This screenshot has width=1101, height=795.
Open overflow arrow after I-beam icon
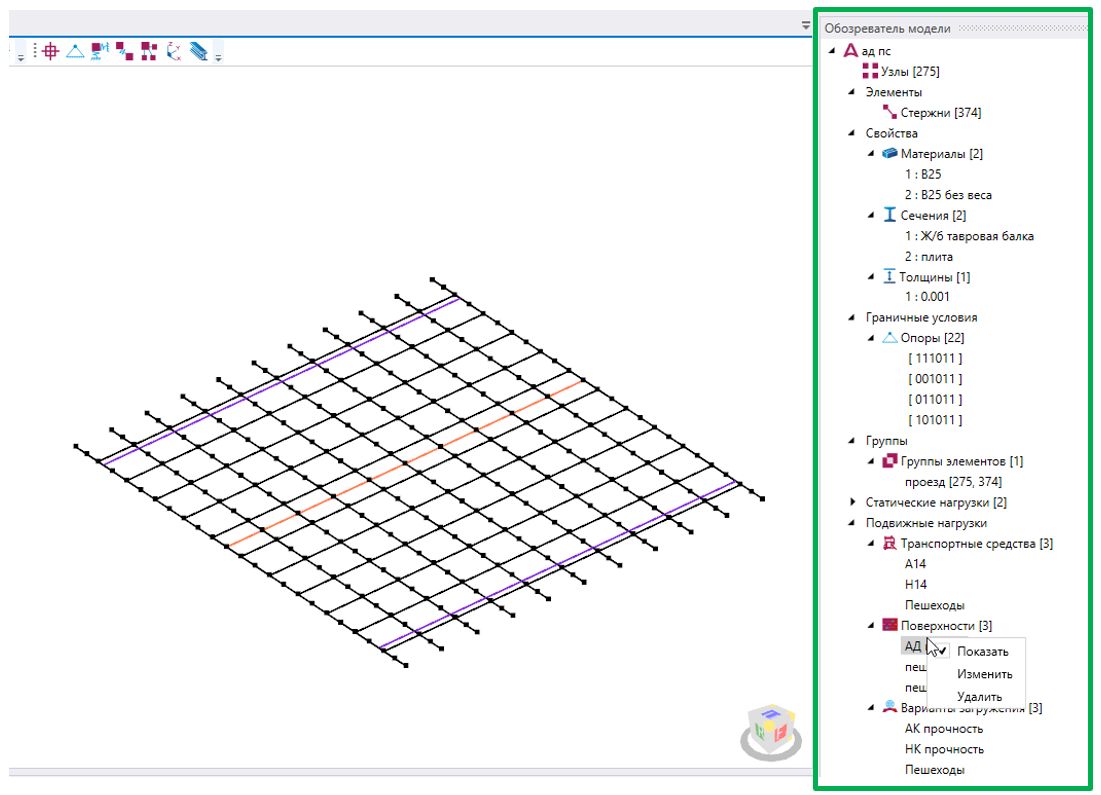(x=218, y=57)
